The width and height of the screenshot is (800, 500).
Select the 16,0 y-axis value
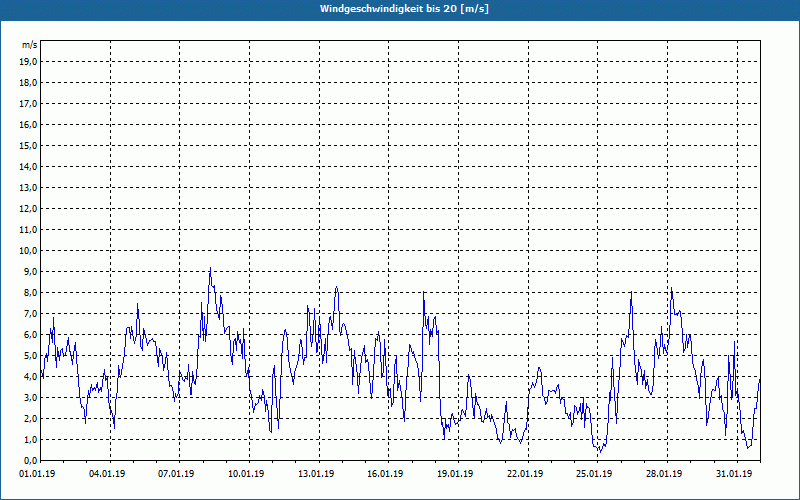tap(28, 124)
